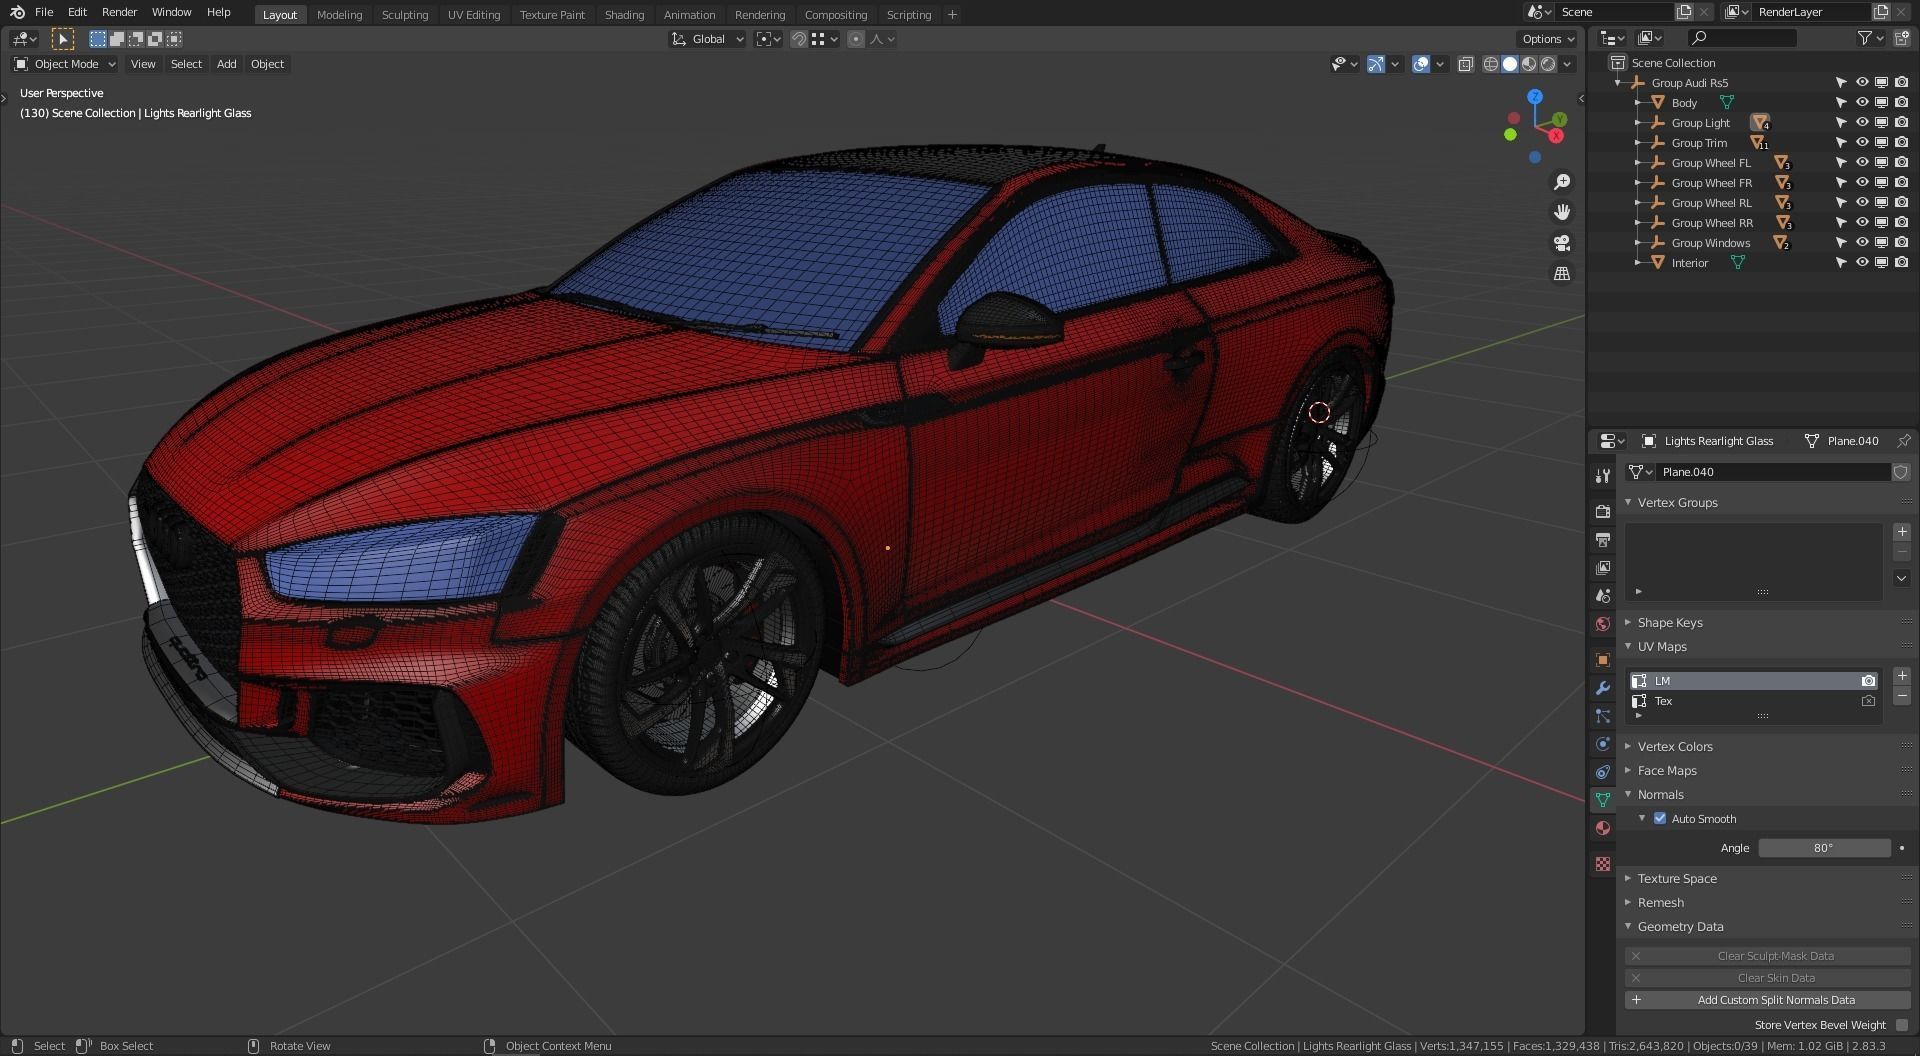Toggle the camera view gizmo
This screenshot has width=1920, height=1056.
coord(1562,243)
